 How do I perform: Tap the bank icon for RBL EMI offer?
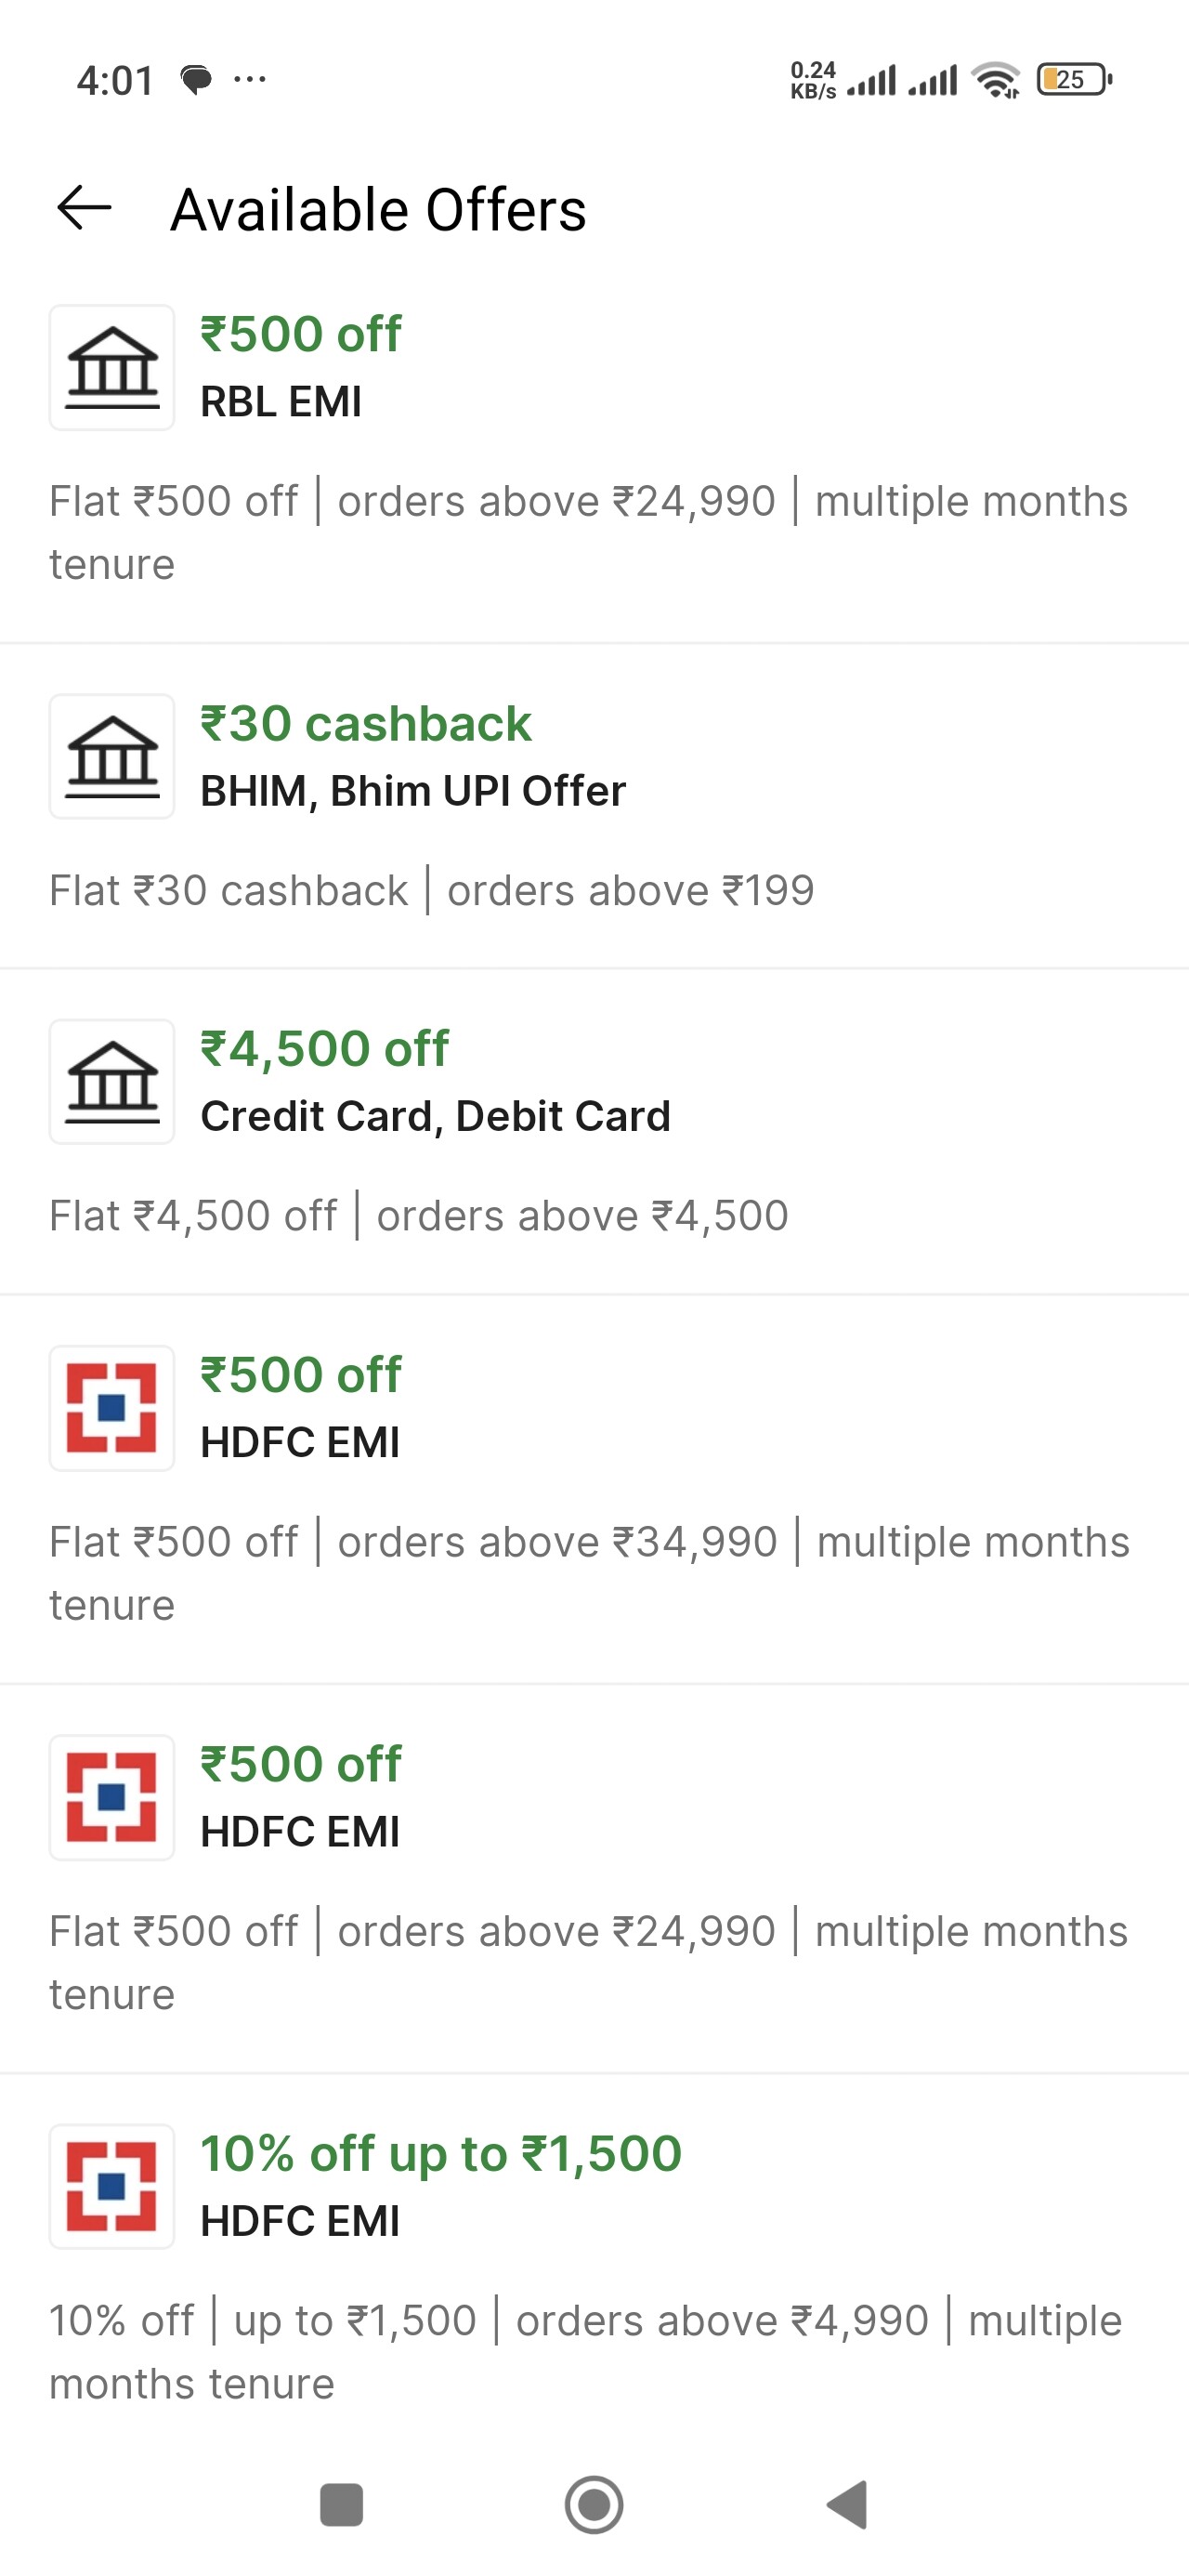(x=112, y=368)
